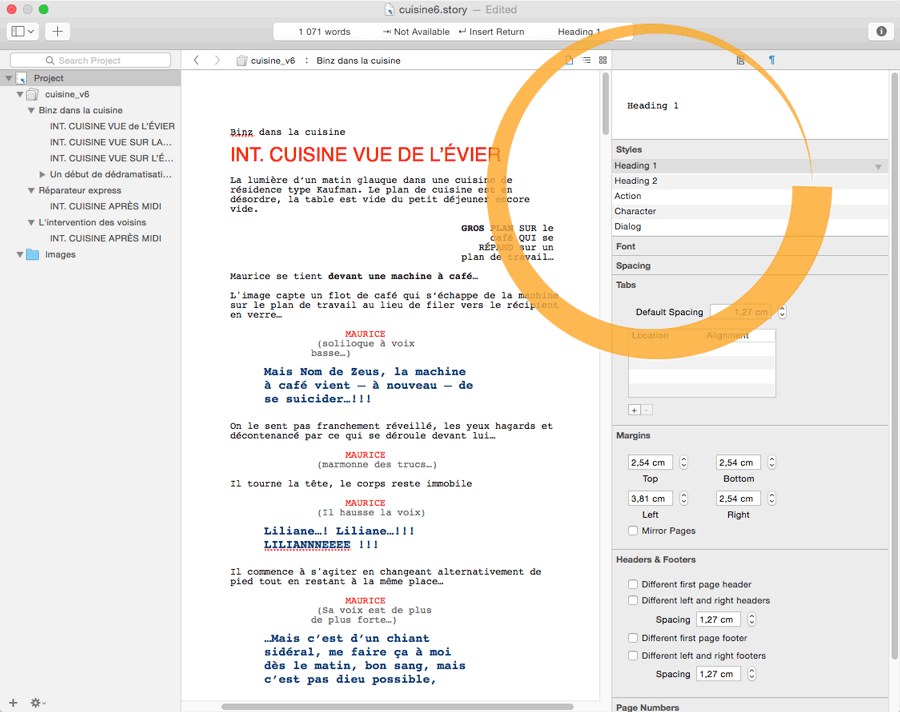Click Binz dans la cuisine breadcrumb
The height and width of the screenshot is (712, 900).
(x=358, y=60)
